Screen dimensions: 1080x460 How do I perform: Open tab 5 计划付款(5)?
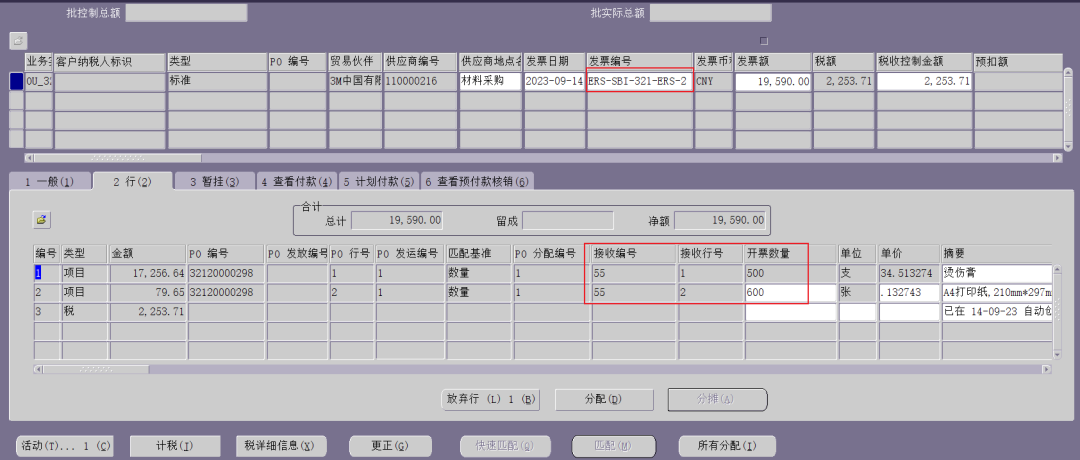(378, 182)
